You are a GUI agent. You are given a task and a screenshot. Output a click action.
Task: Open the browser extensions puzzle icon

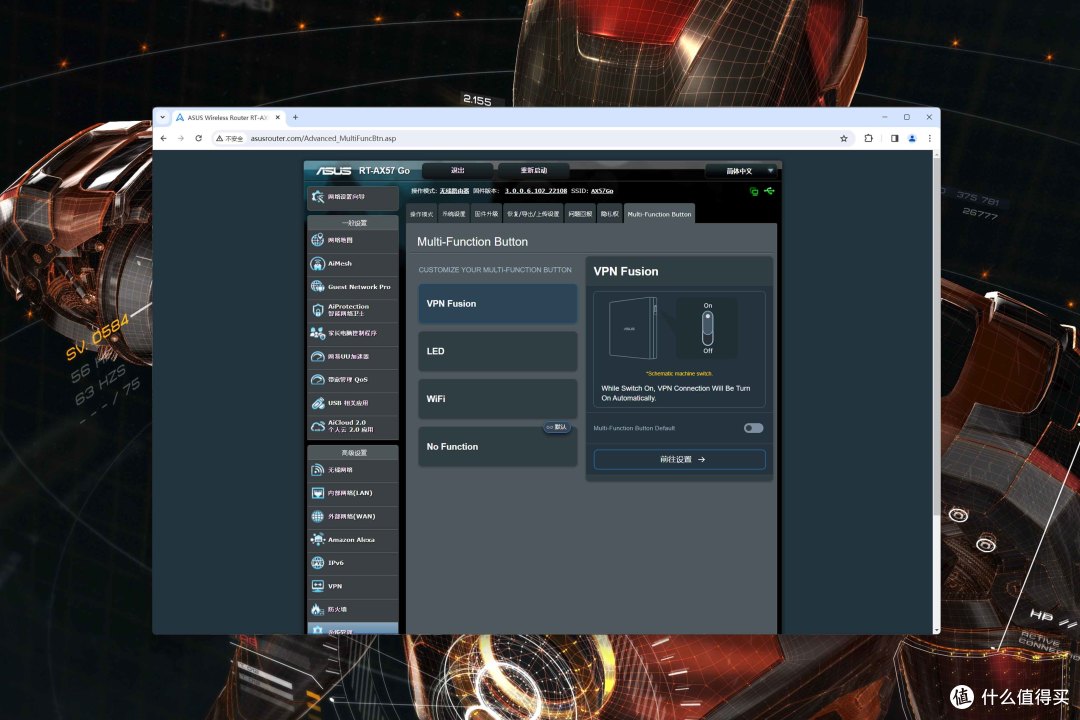(x=869, y=138)
